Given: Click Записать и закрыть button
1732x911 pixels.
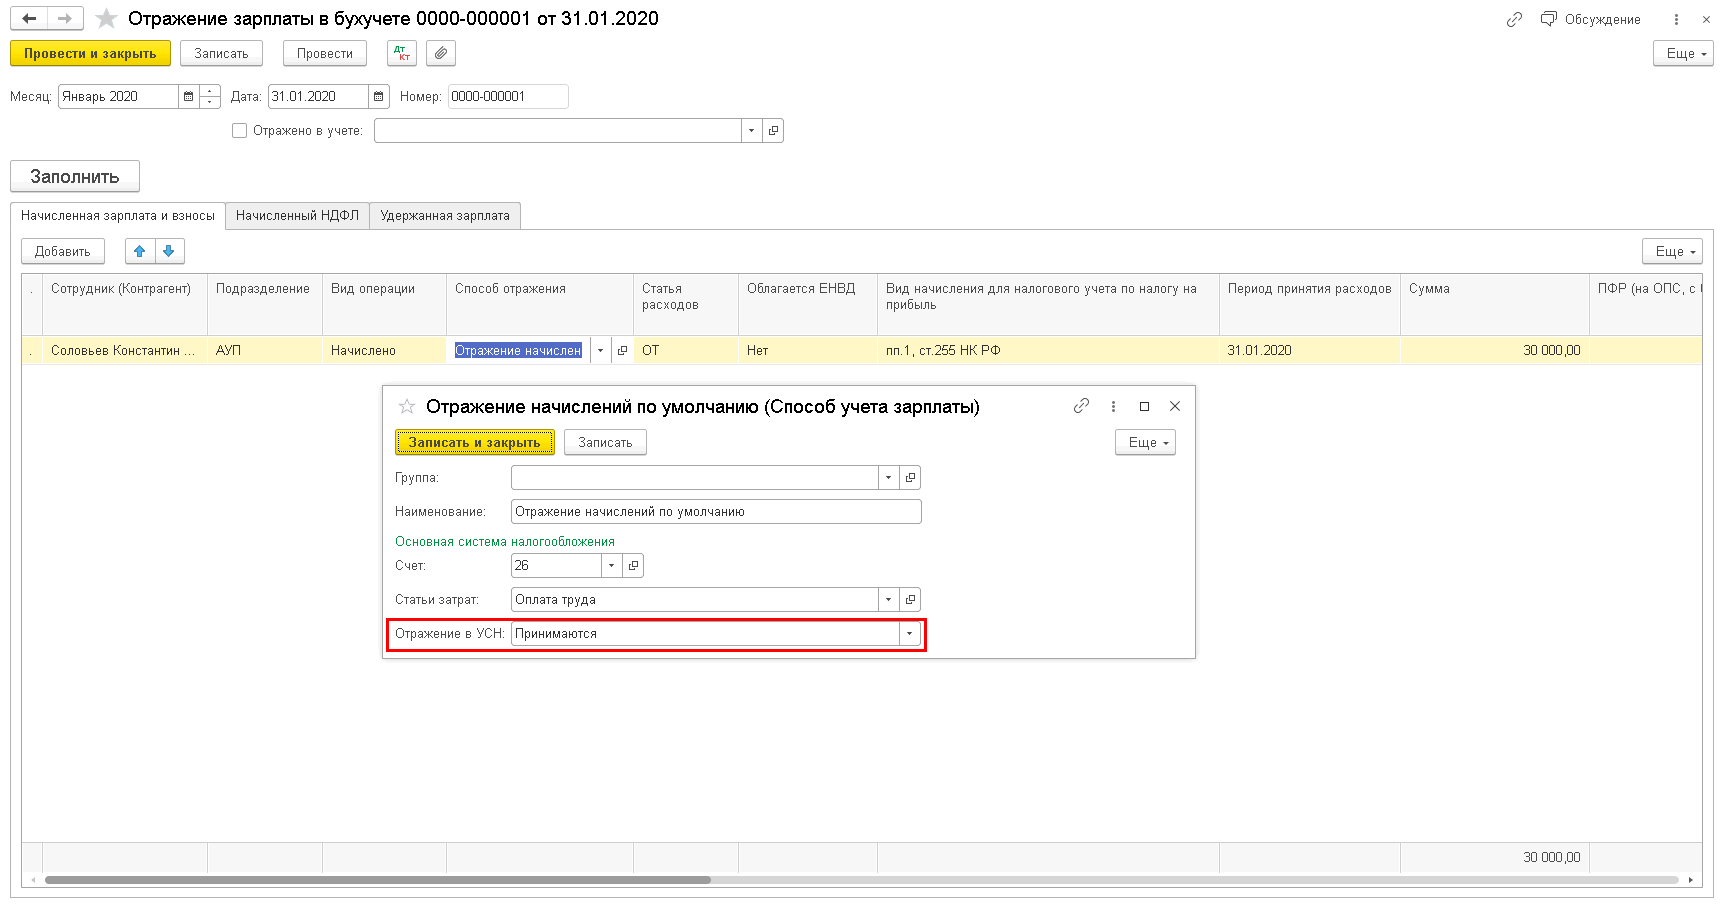Looking at the screenshot, I should (x=474, y=442).
